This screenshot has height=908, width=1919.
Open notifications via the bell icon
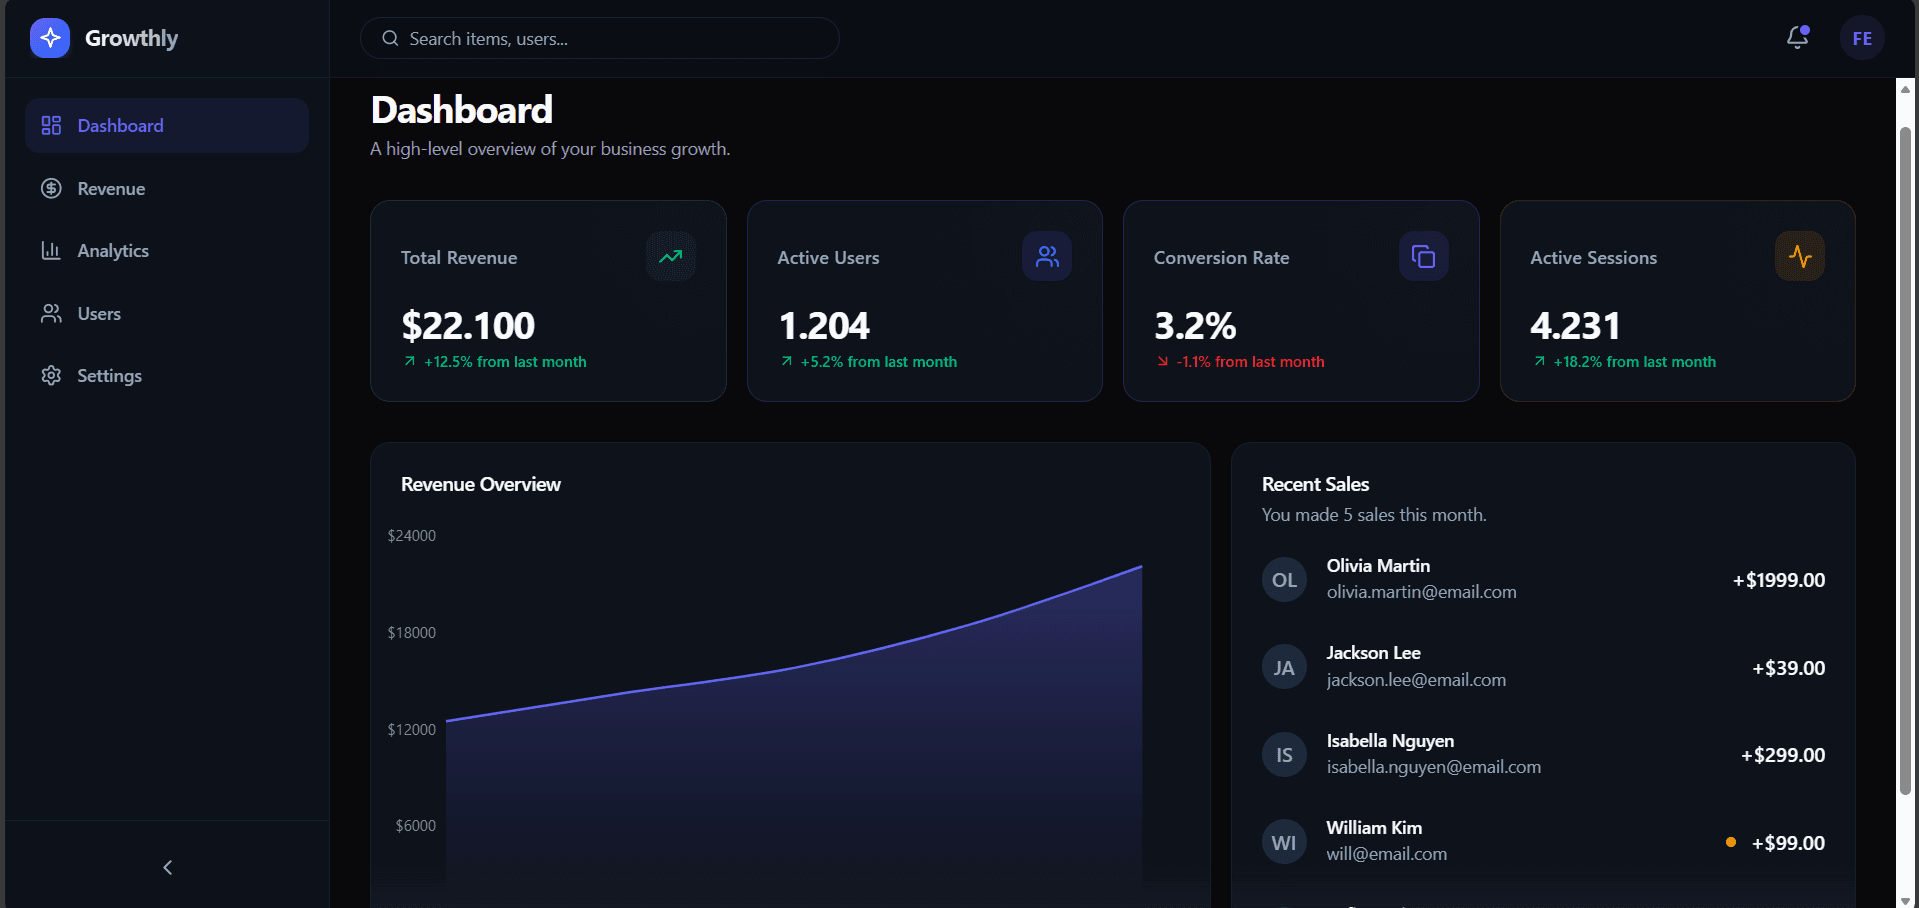(x=1797, y=38)
